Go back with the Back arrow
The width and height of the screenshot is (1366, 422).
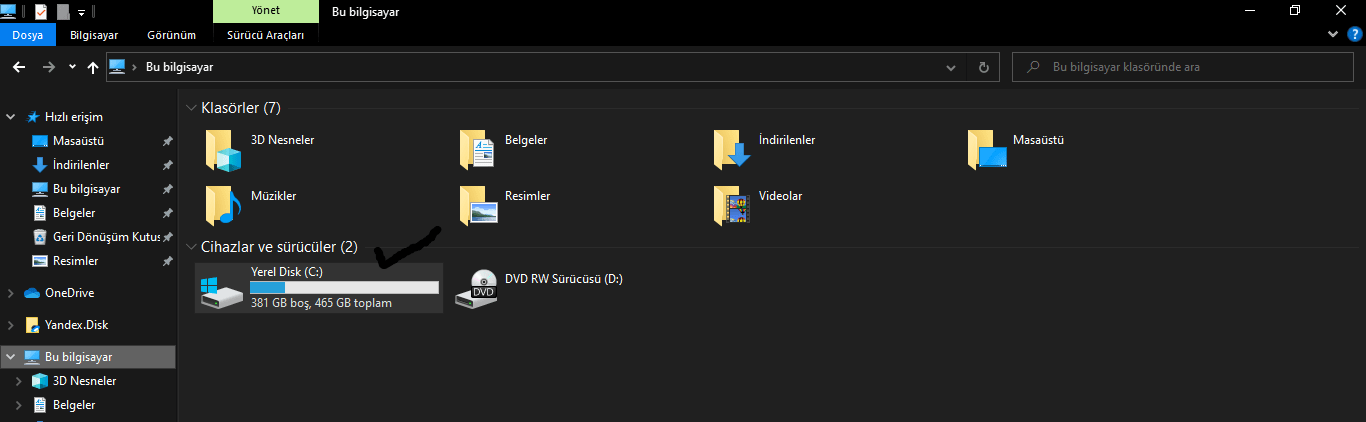tap(18, 67)
